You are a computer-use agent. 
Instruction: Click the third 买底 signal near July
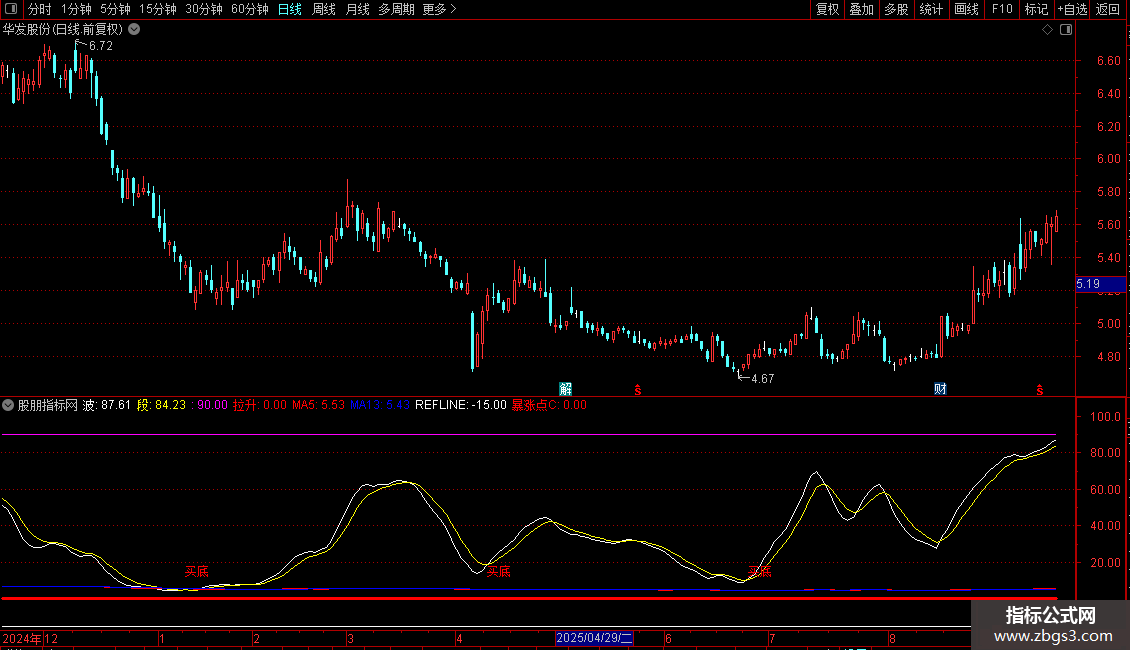tap(760, 571)
